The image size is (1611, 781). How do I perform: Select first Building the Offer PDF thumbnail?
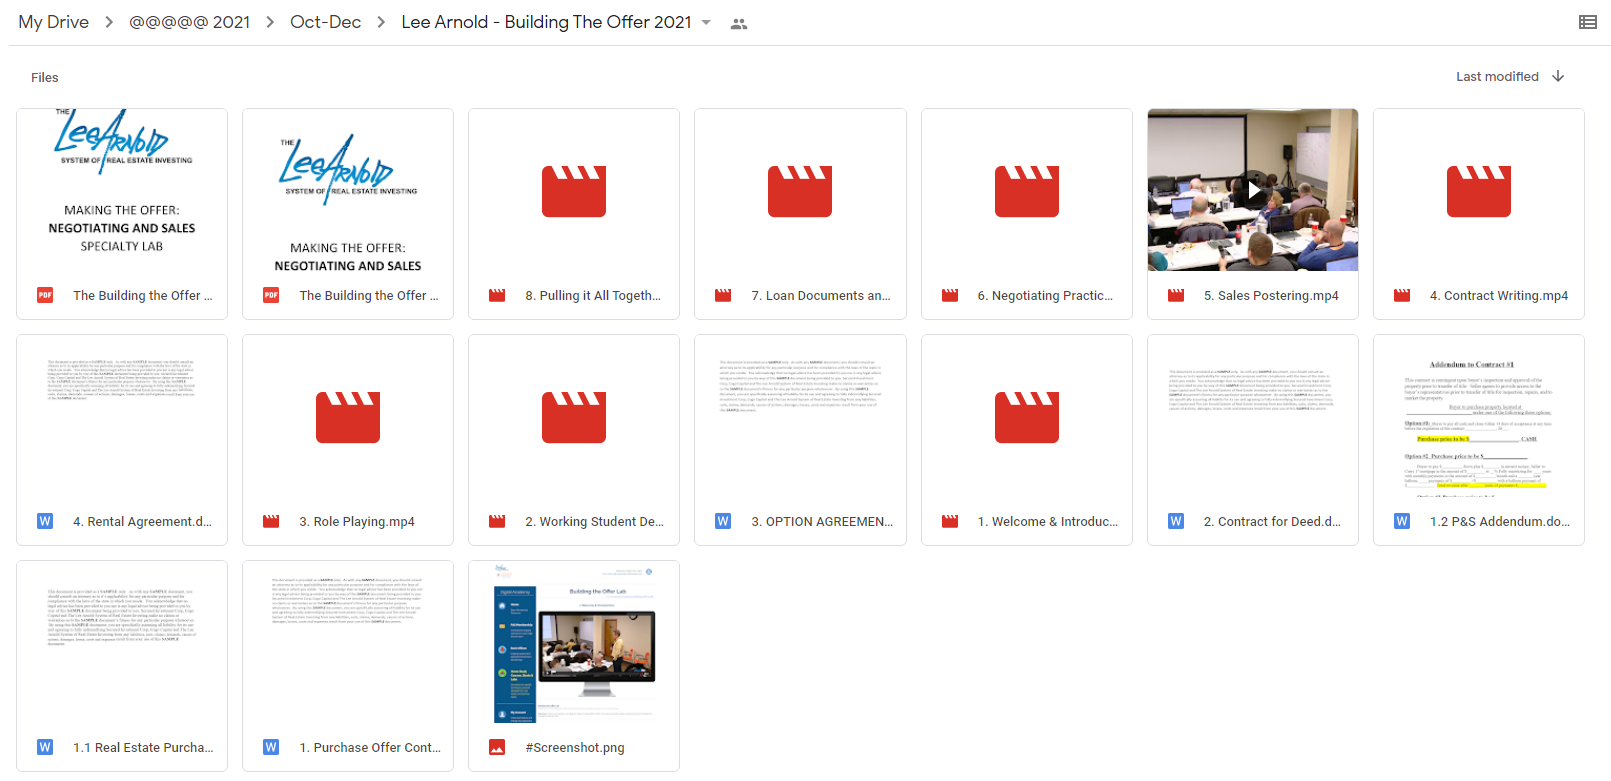point(122,190)
